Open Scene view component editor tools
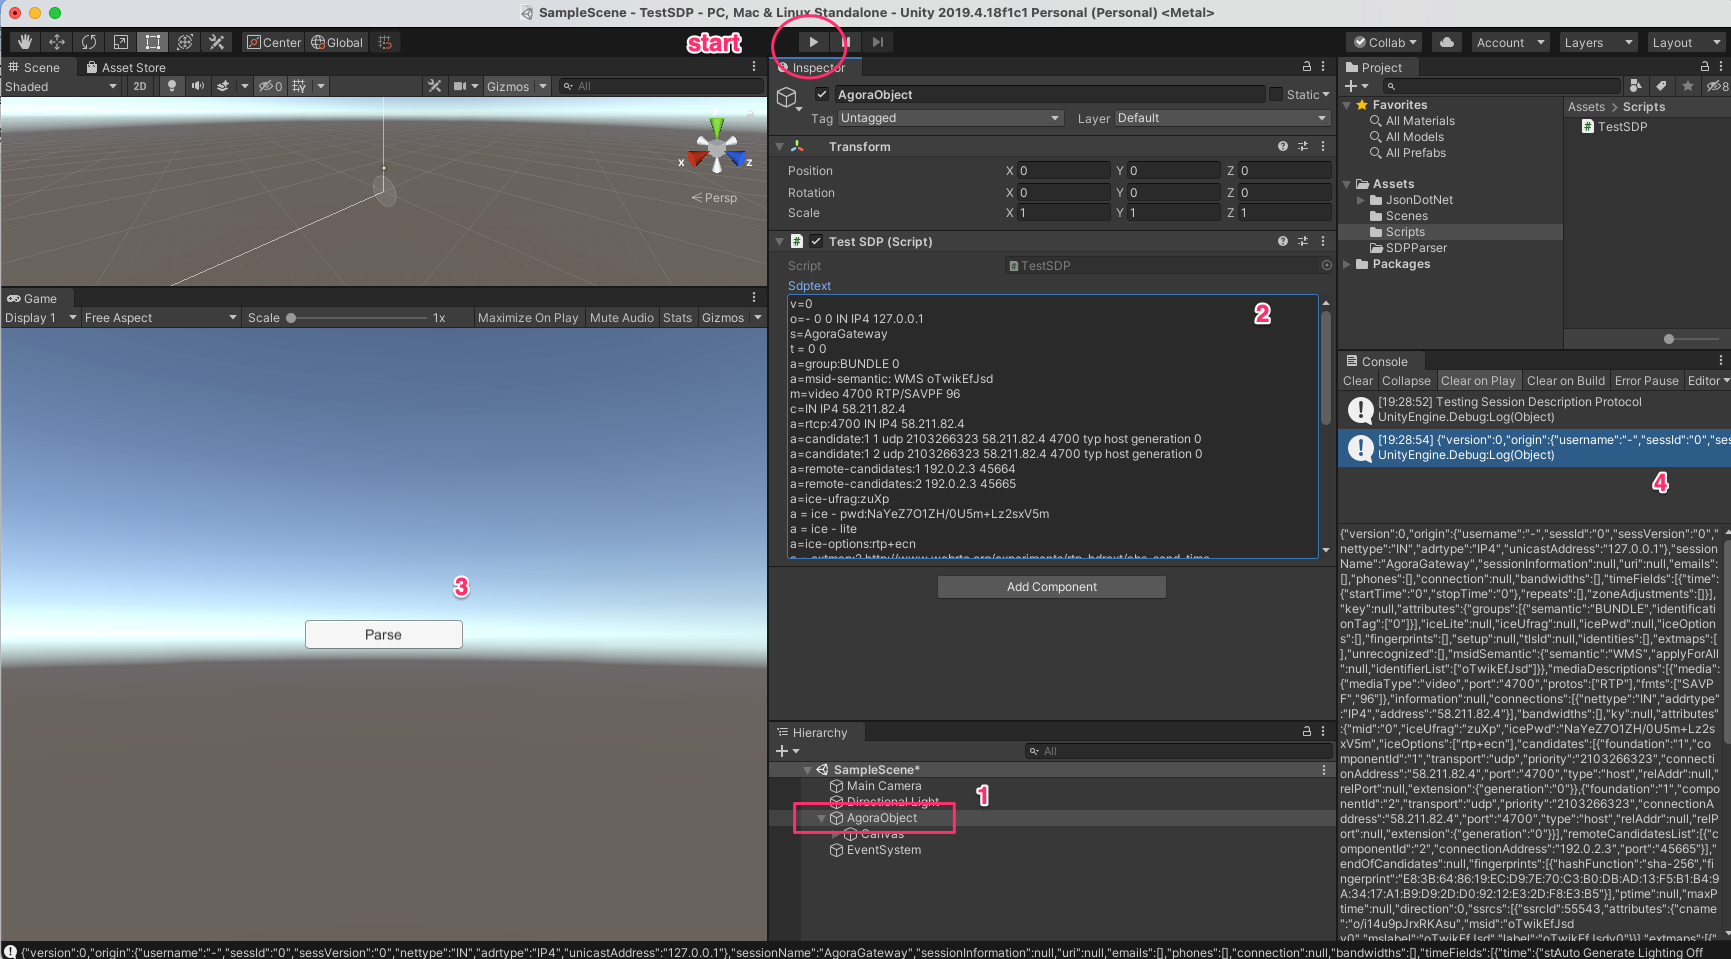The height and width of the screenshot is (959, 1731). [x=435, y=86]
